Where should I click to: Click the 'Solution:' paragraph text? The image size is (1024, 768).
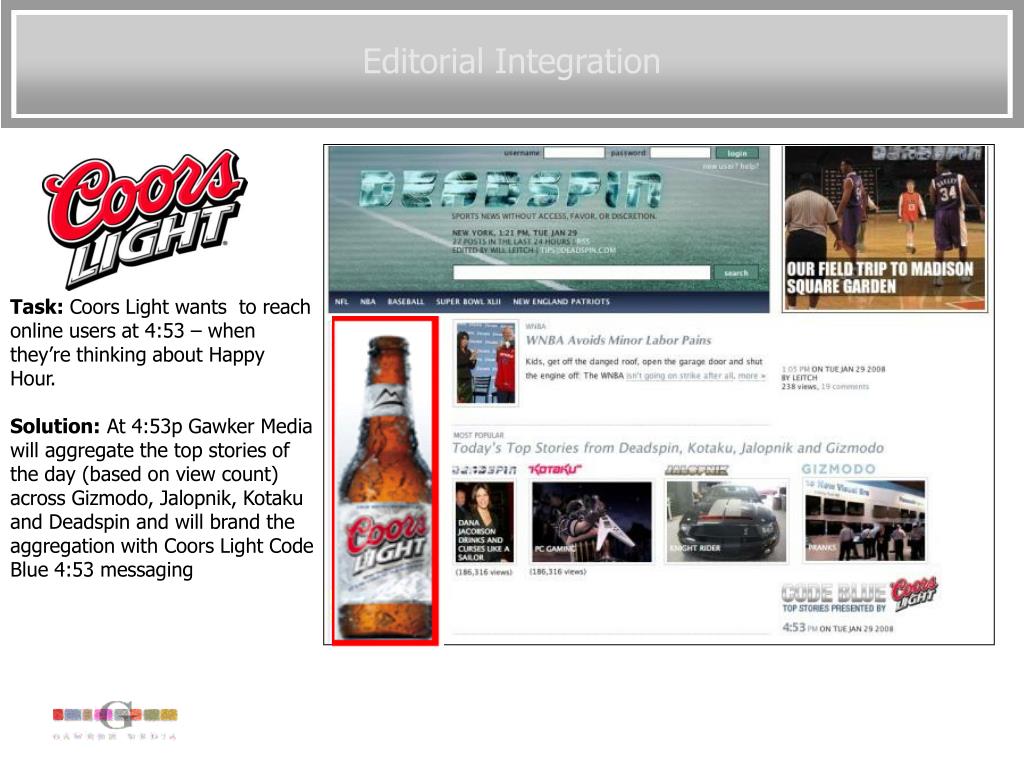pyautogui.click(x=162, y=498)
